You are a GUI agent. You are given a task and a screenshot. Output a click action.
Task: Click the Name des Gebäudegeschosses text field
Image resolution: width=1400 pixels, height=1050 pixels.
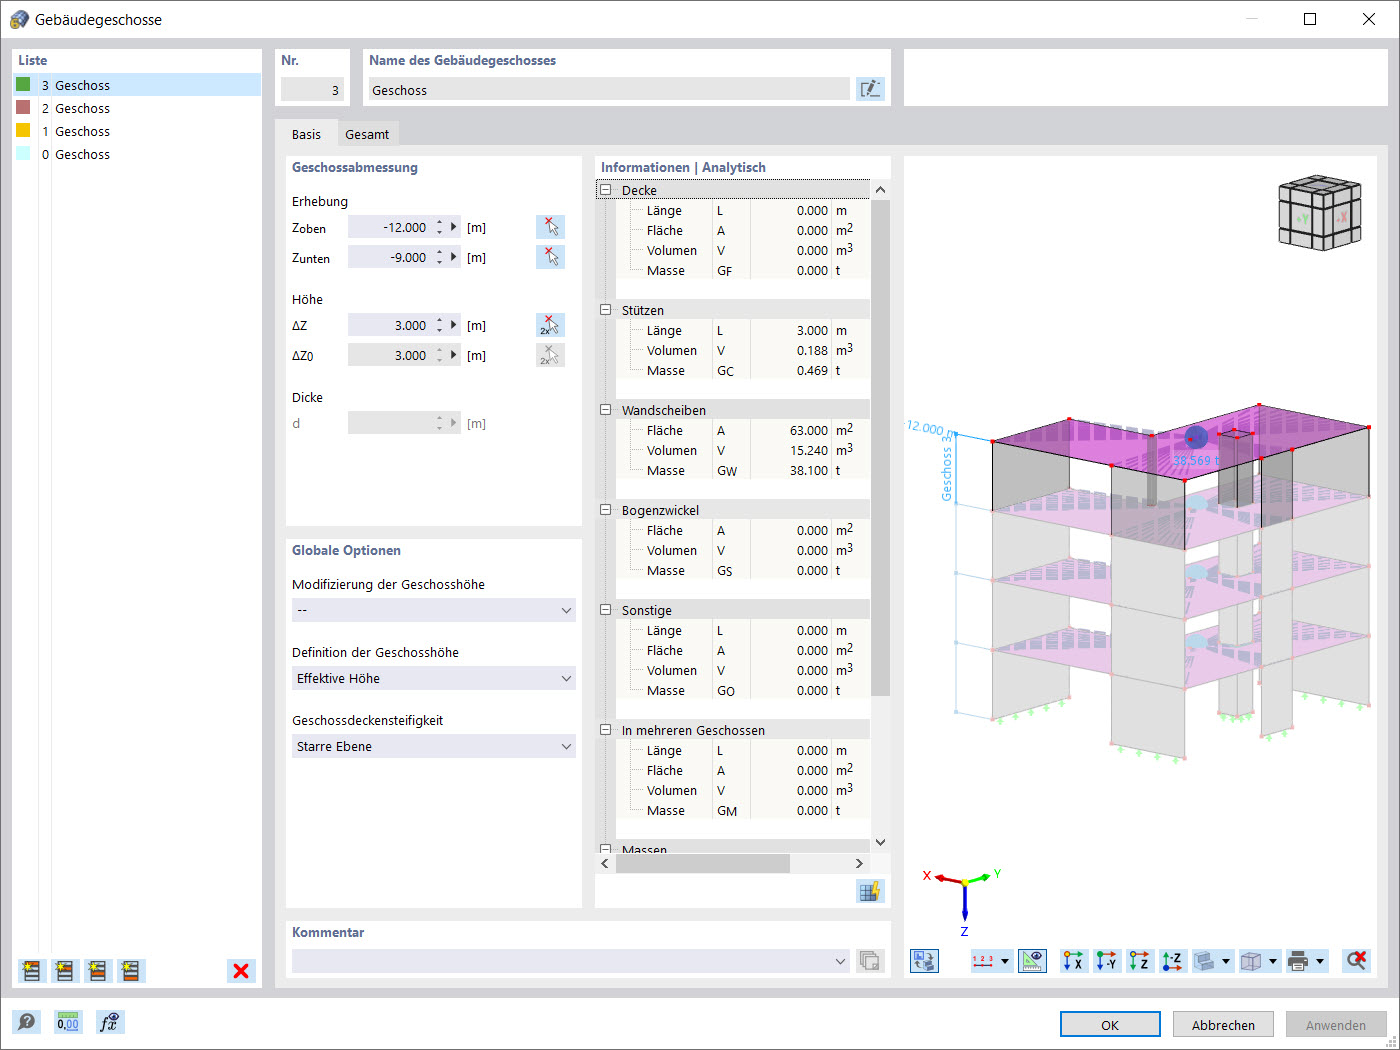click(x=609, y=89)
